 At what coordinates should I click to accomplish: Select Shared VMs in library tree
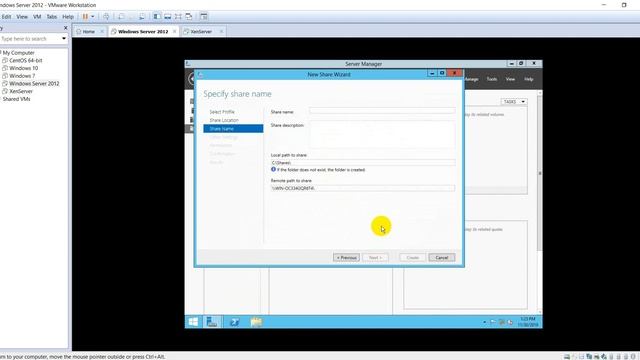point(16,99)
